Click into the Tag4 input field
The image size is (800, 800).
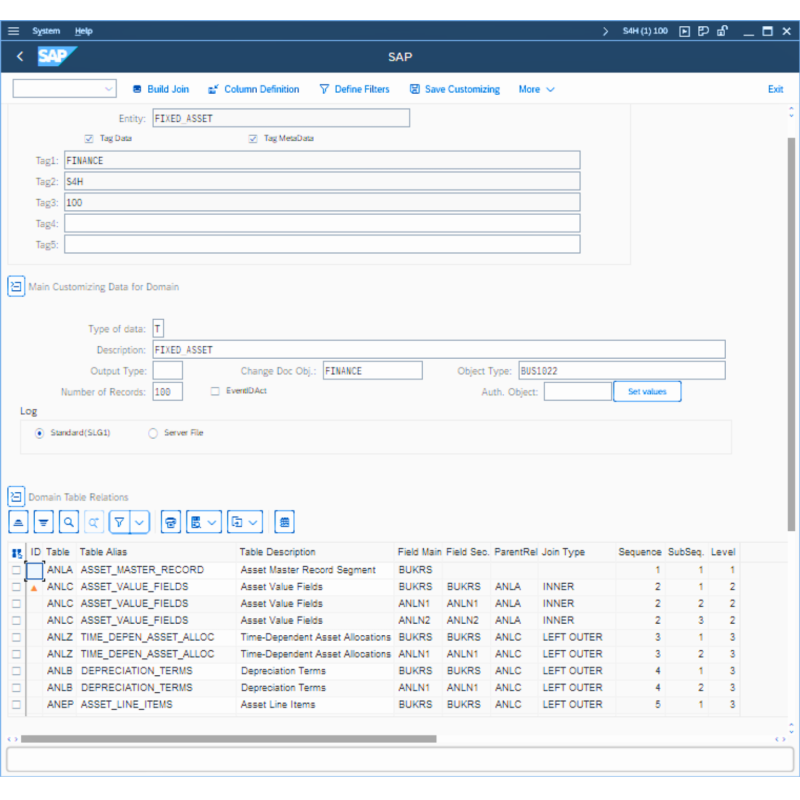pos(322,223)
